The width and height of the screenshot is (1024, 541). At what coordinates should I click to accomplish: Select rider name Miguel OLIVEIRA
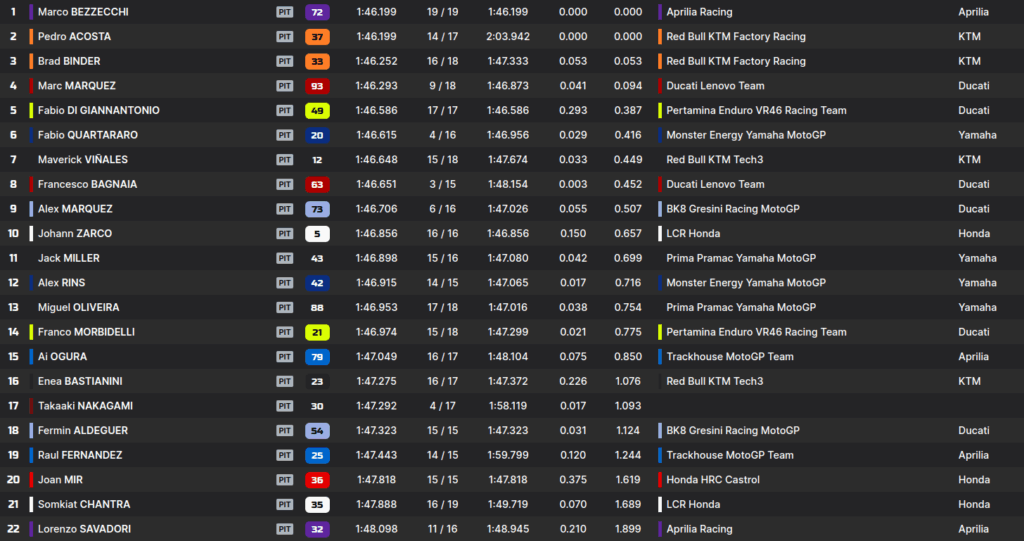pyautogui.click(x=78, y=308)
